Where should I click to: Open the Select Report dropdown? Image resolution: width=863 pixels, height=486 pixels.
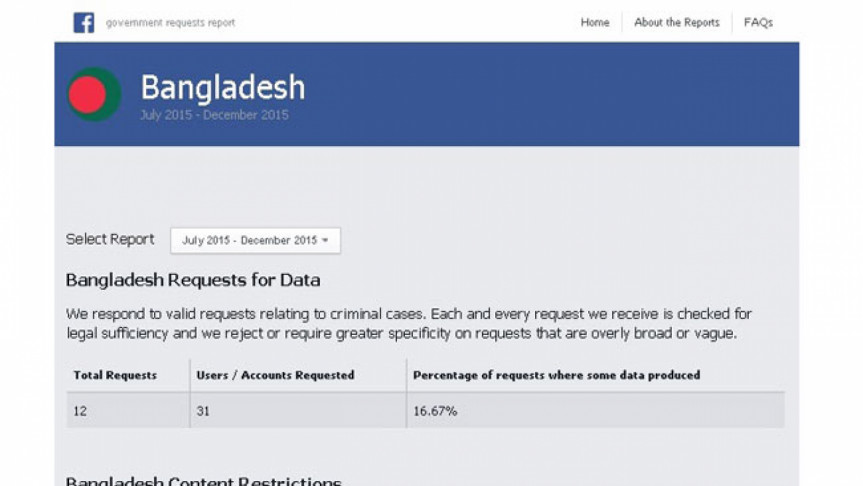coord(255,241)
